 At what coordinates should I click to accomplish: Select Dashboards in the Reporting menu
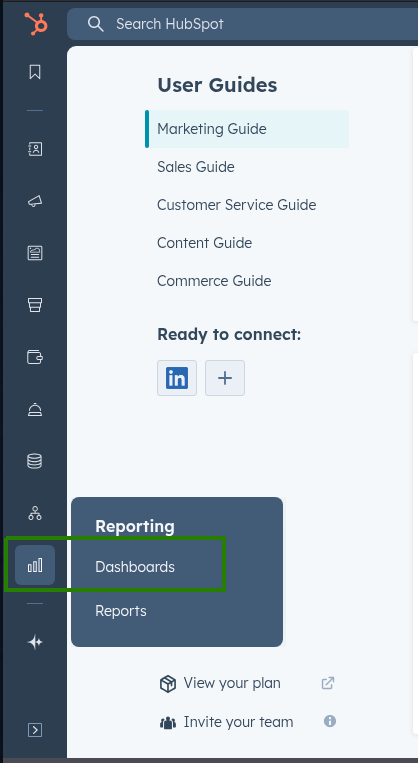click(135, 567)
